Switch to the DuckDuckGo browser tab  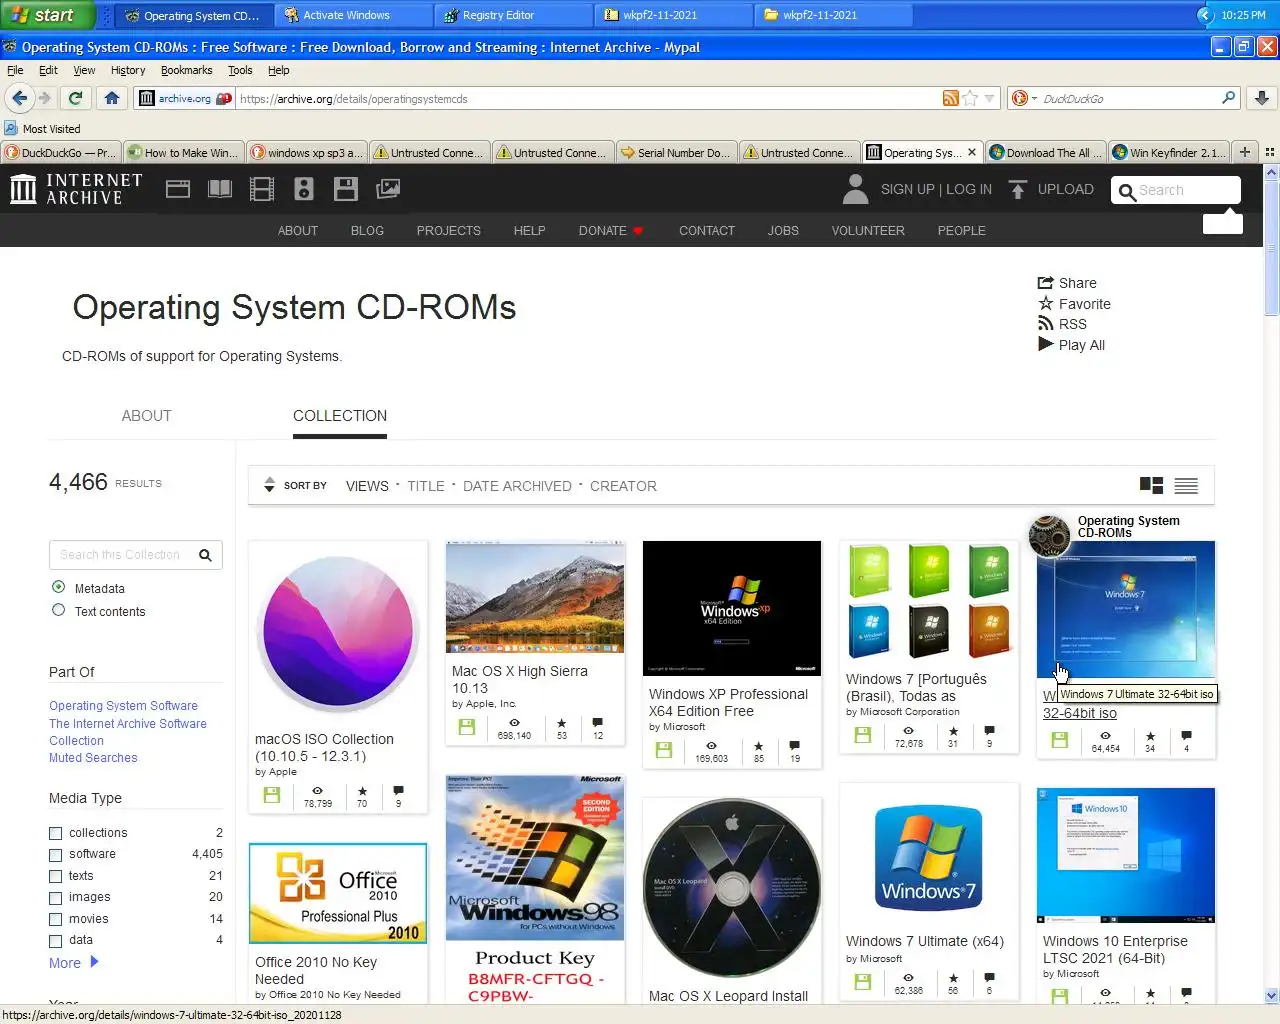click(x=60, y=152)
